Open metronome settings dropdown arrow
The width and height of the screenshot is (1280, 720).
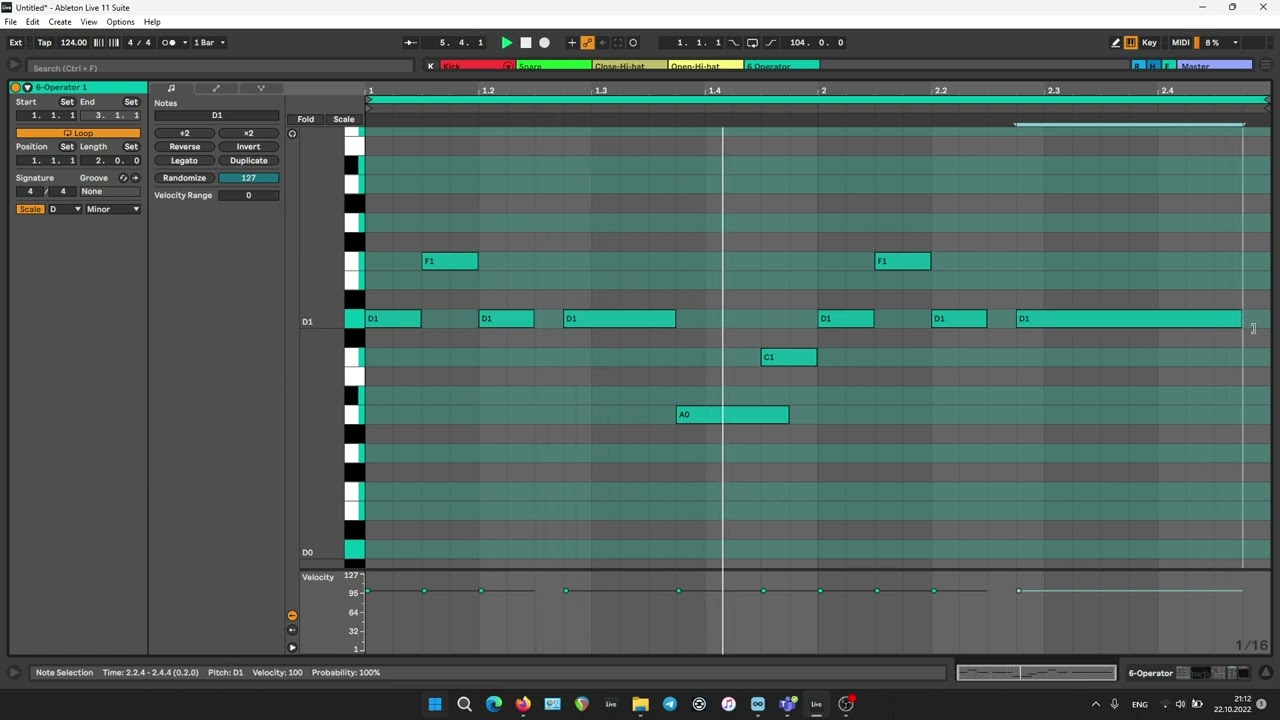point(185,43)
